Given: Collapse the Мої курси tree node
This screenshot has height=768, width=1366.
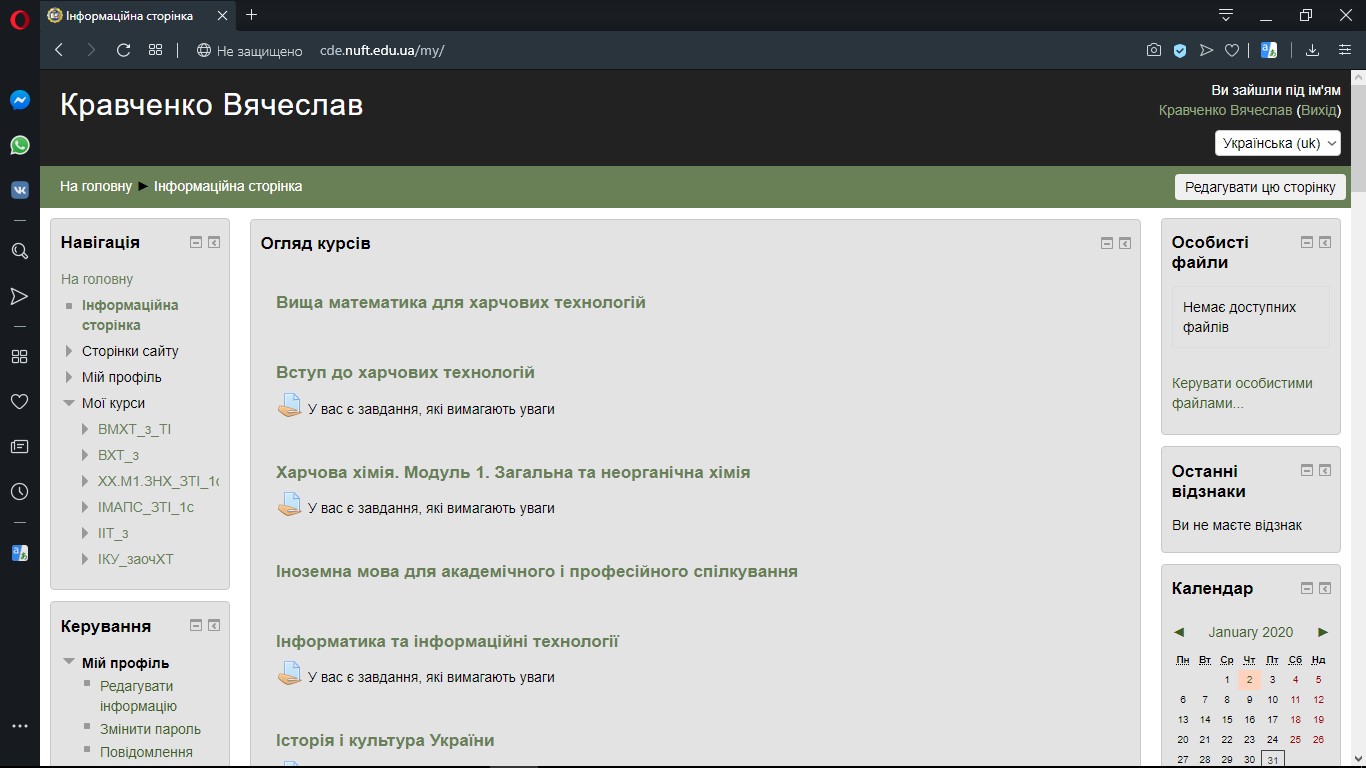Looking at the screenshot, I should pos(69,403).
